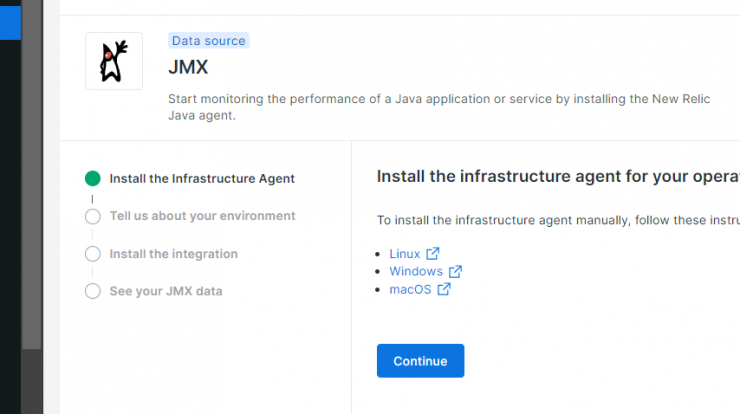
Task: Click the gray vertical scrollbar thumb
Action: coord(32,174)
